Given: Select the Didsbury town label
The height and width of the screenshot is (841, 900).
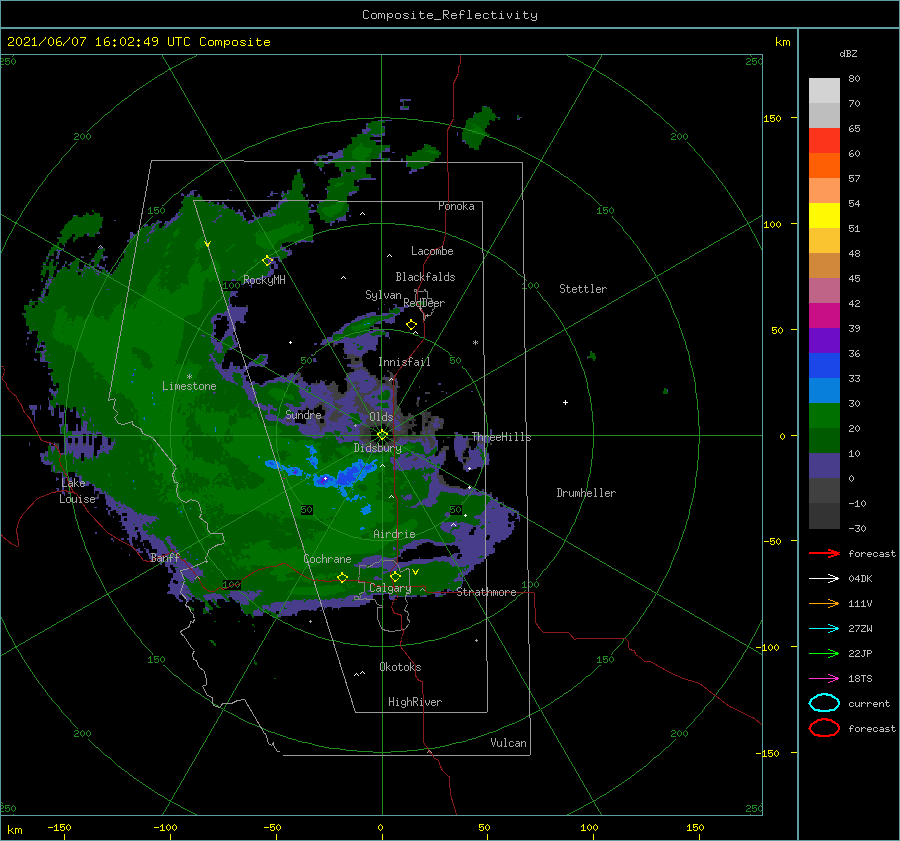Looking at the screenshot, I should click(x=378, y=448).
